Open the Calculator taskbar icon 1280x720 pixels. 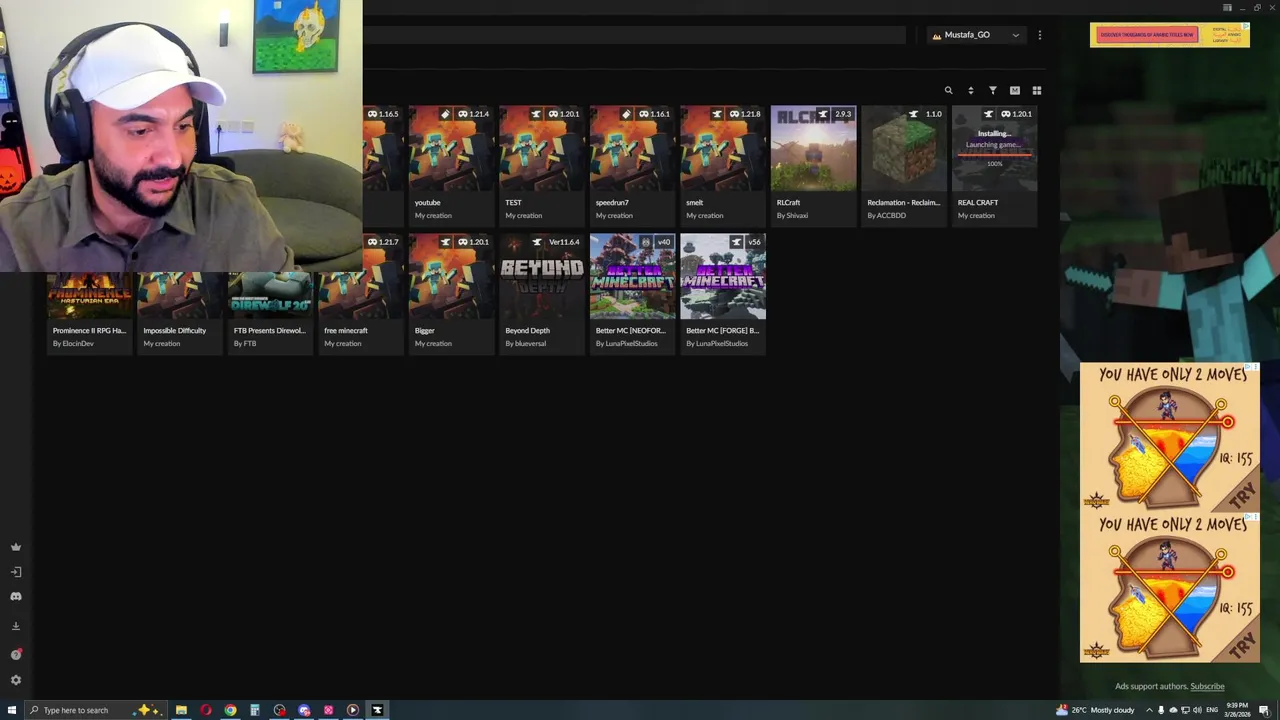(255, 710)
